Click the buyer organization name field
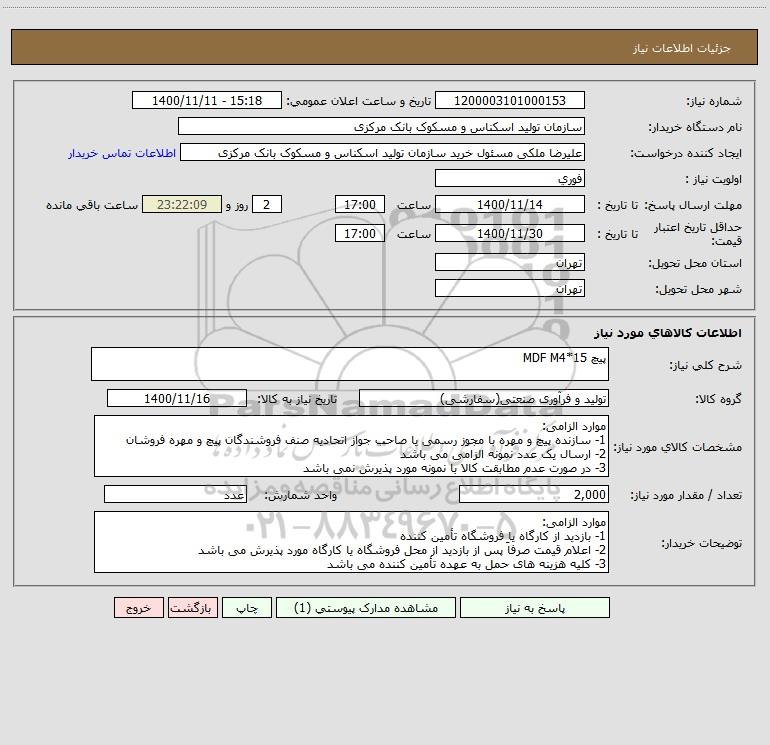The width and height of the screenshot is (770, 745). [381, 126]
